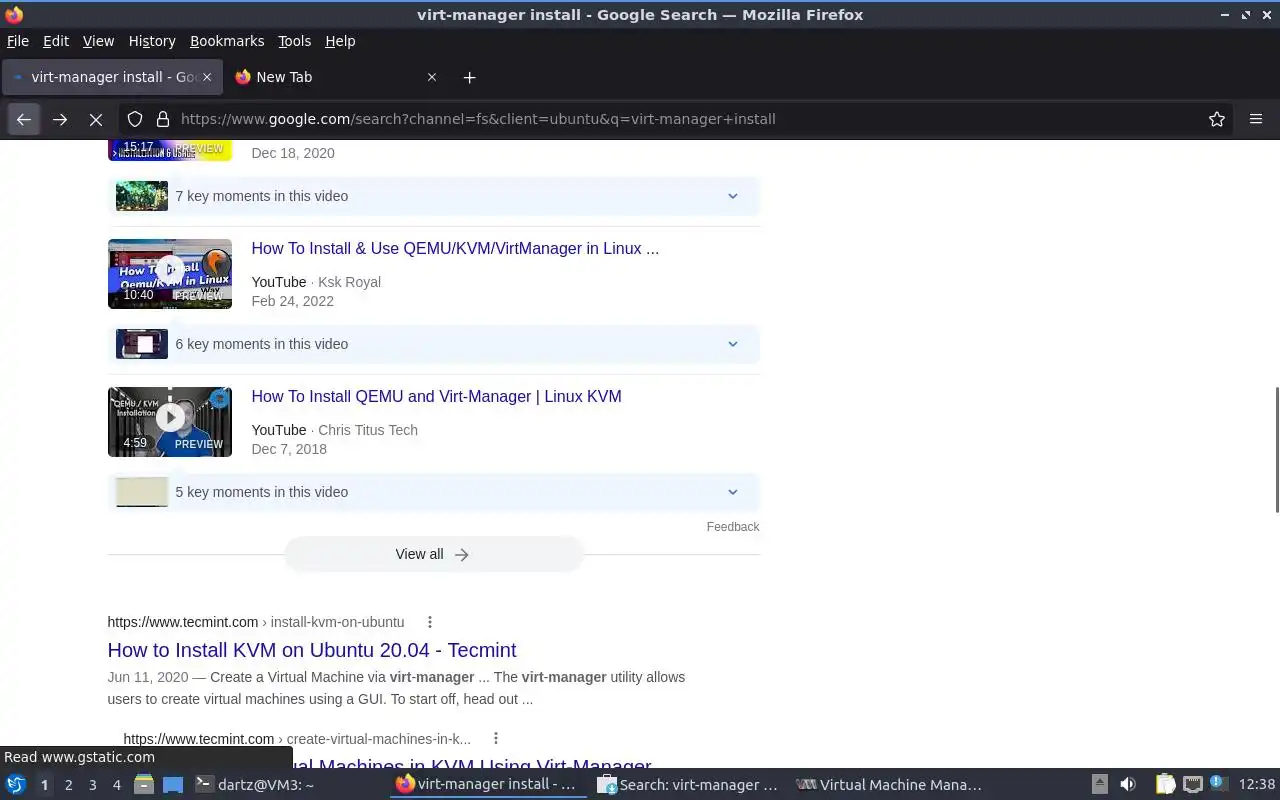Click the Feb 24, 2022 video date
Viewport: 1280px width, 800px height.
292,301
